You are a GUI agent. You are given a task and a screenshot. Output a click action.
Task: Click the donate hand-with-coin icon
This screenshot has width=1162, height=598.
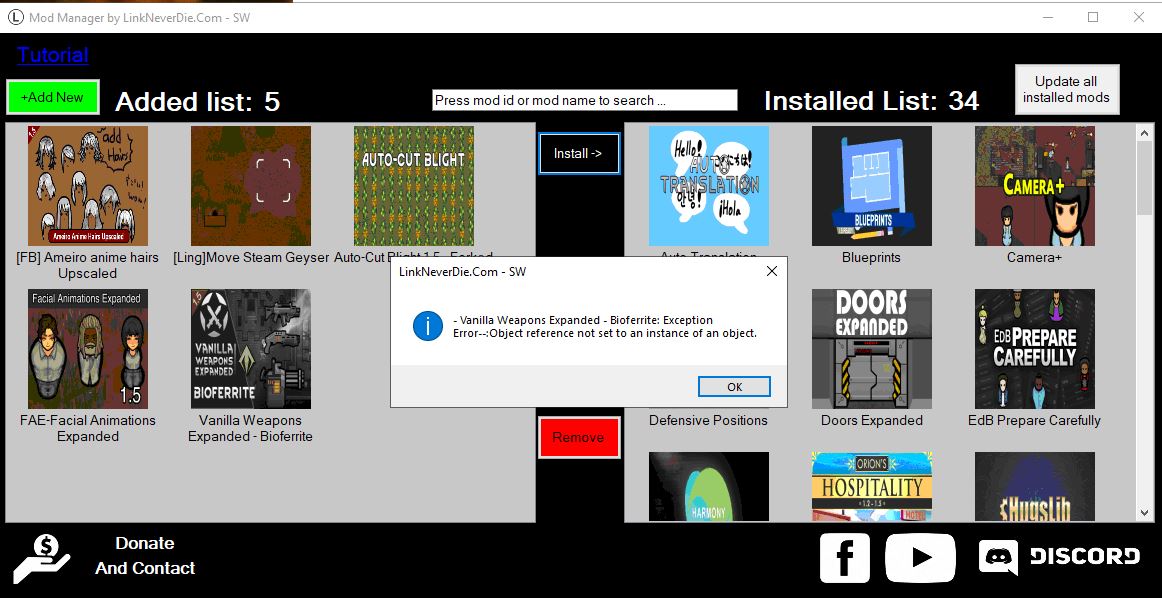[x=41, y=557]
